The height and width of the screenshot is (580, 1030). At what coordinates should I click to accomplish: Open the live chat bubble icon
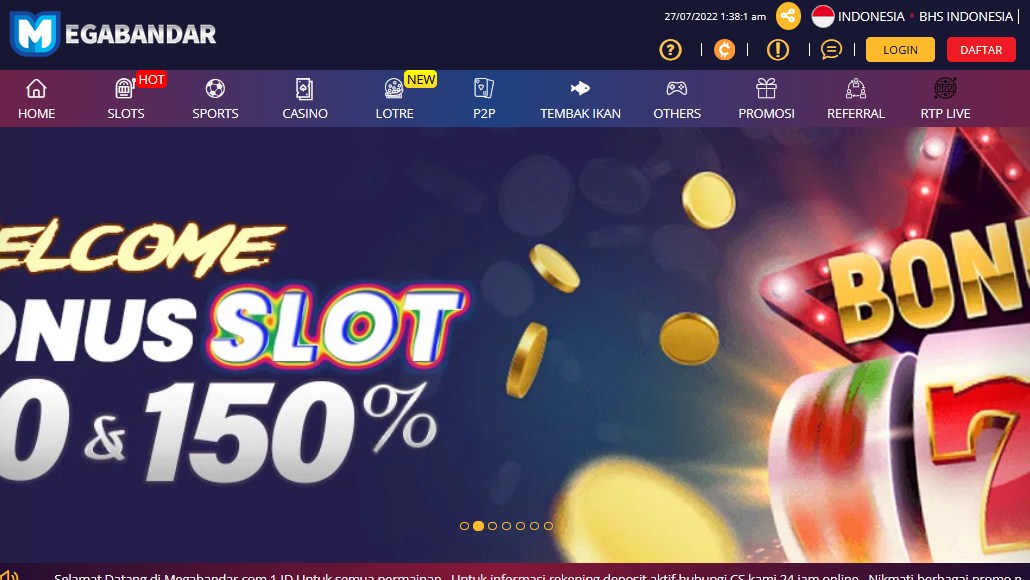(831, 50)
